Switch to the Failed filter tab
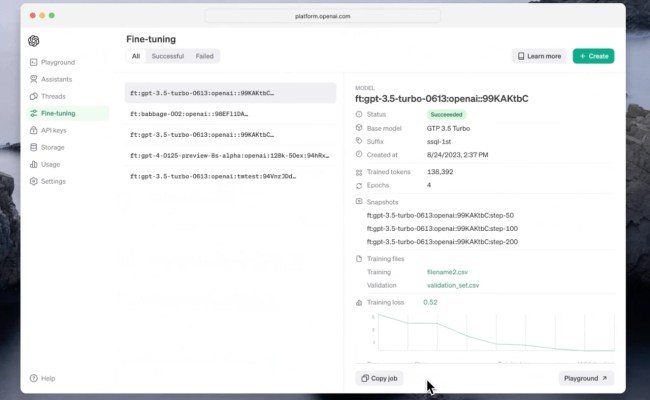 [x=204, y=56]
